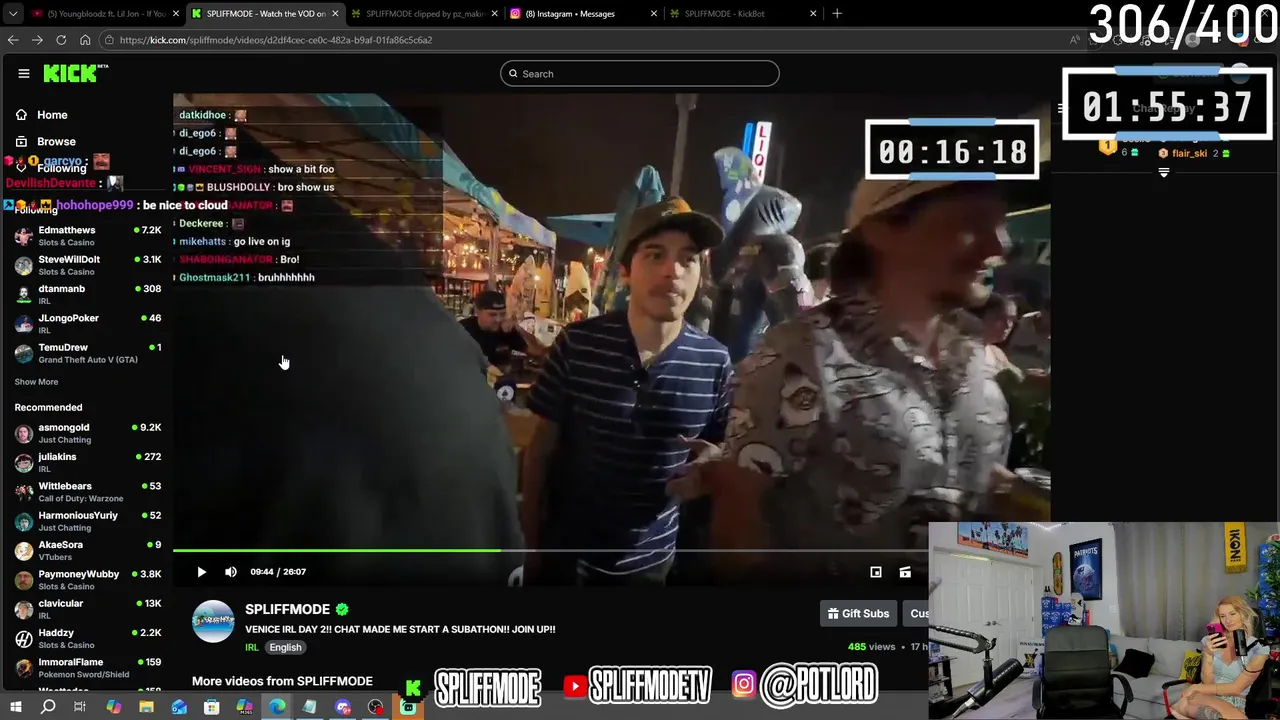Toggle mini player mode
The width and height of the screenshot is (1280, 720).
click(876, 572)
